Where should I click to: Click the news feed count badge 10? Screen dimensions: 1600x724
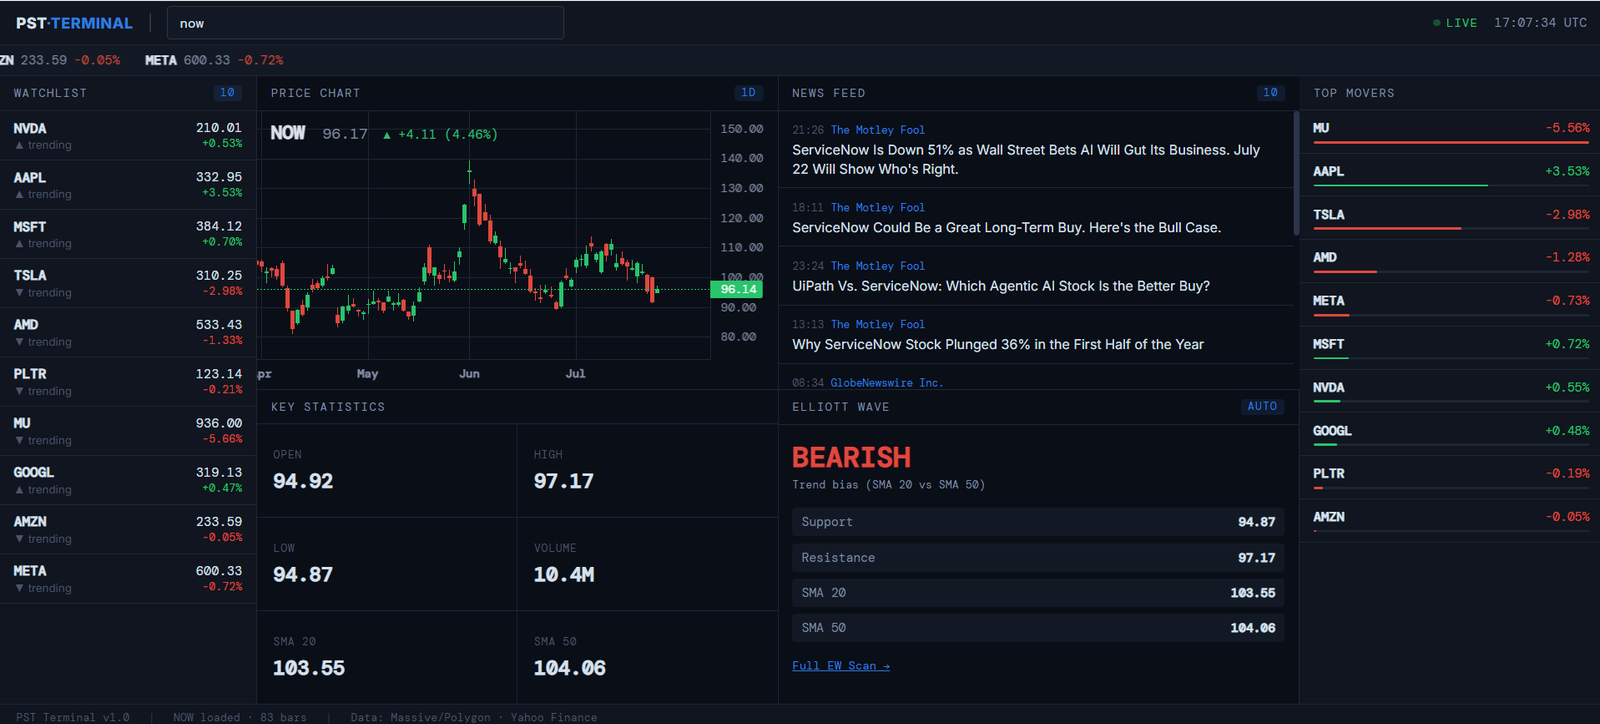point(1270,93)
